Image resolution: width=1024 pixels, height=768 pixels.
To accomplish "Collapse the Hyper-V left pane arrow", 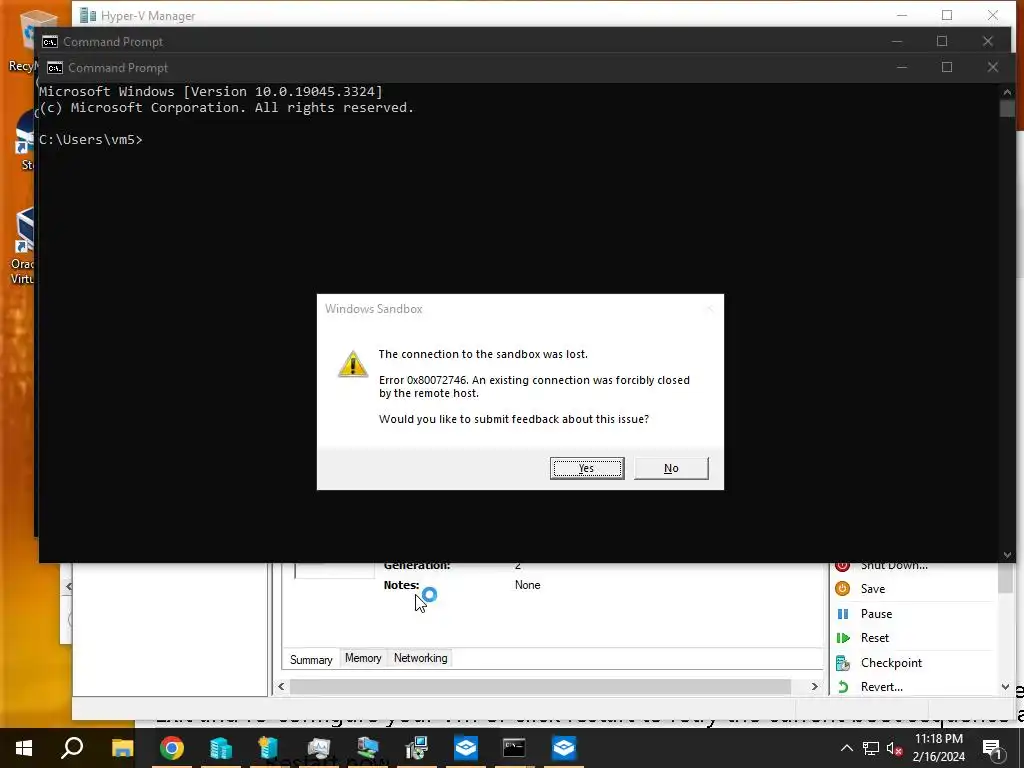I will point(68,586).
